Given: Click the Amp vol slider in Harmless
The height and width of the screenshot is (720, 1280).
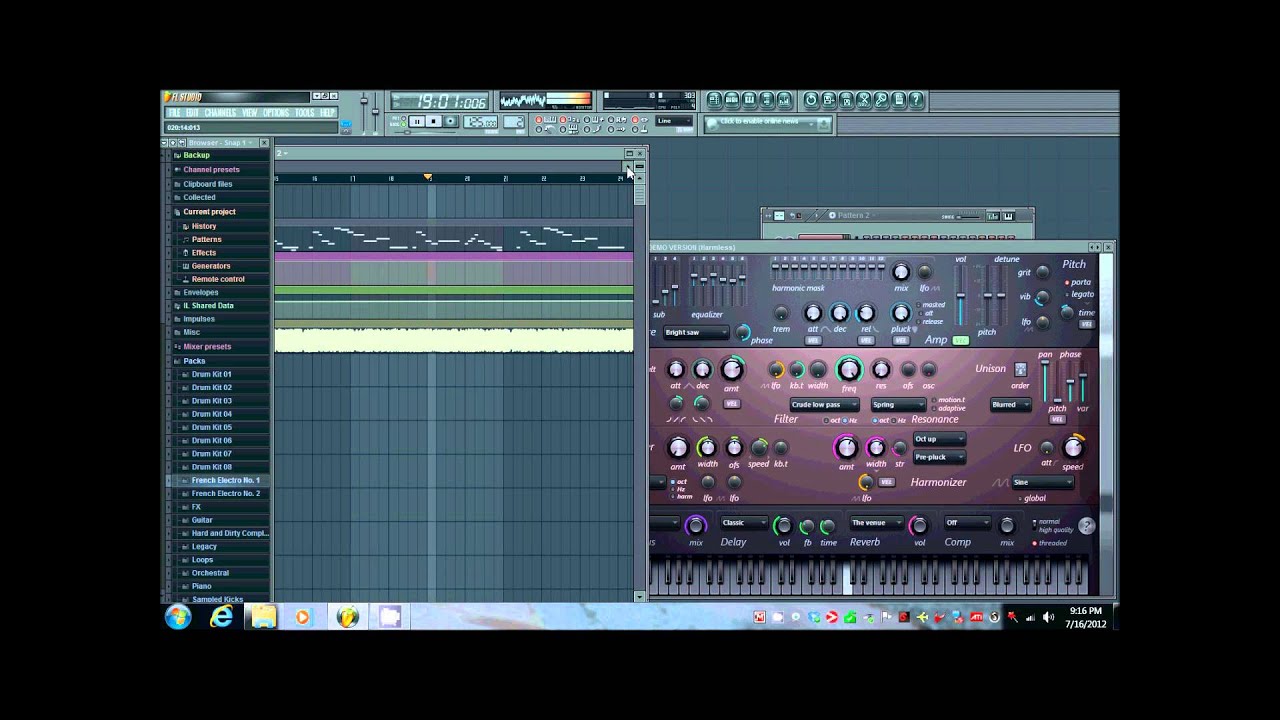Looking at the screenshot, I should pos(961,295).
